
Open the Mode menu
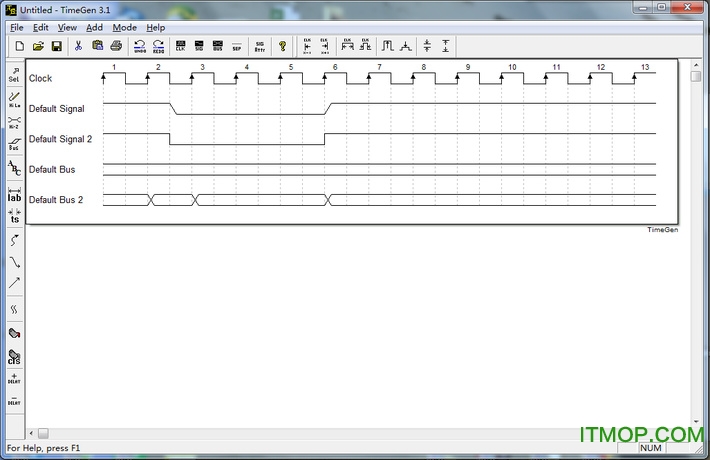pyautogui.click(x=125, y=28)
